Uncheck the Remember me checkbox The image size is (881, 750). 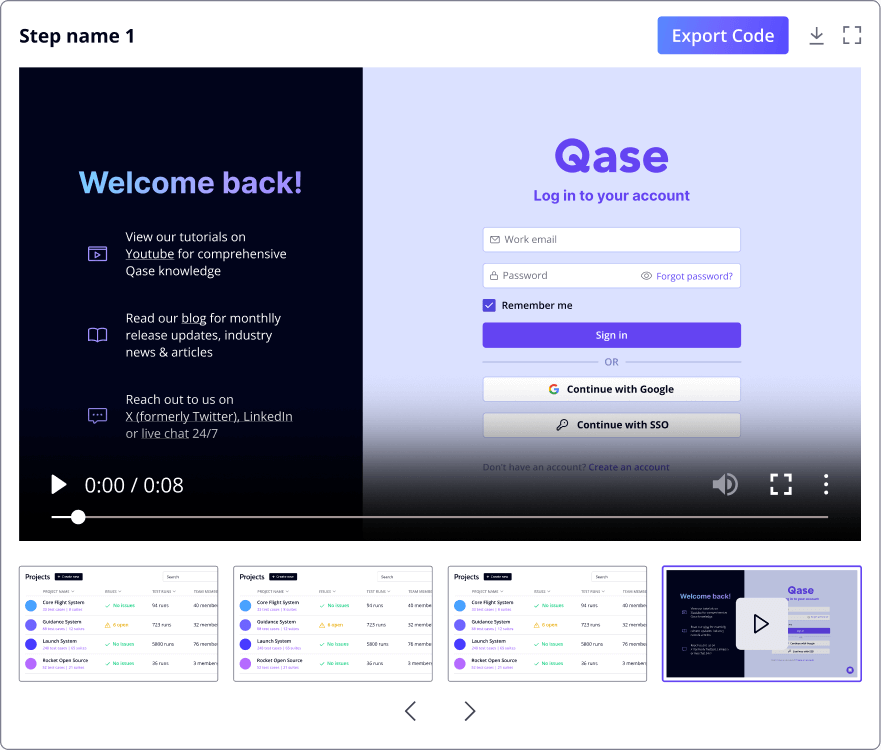point(489,305)
